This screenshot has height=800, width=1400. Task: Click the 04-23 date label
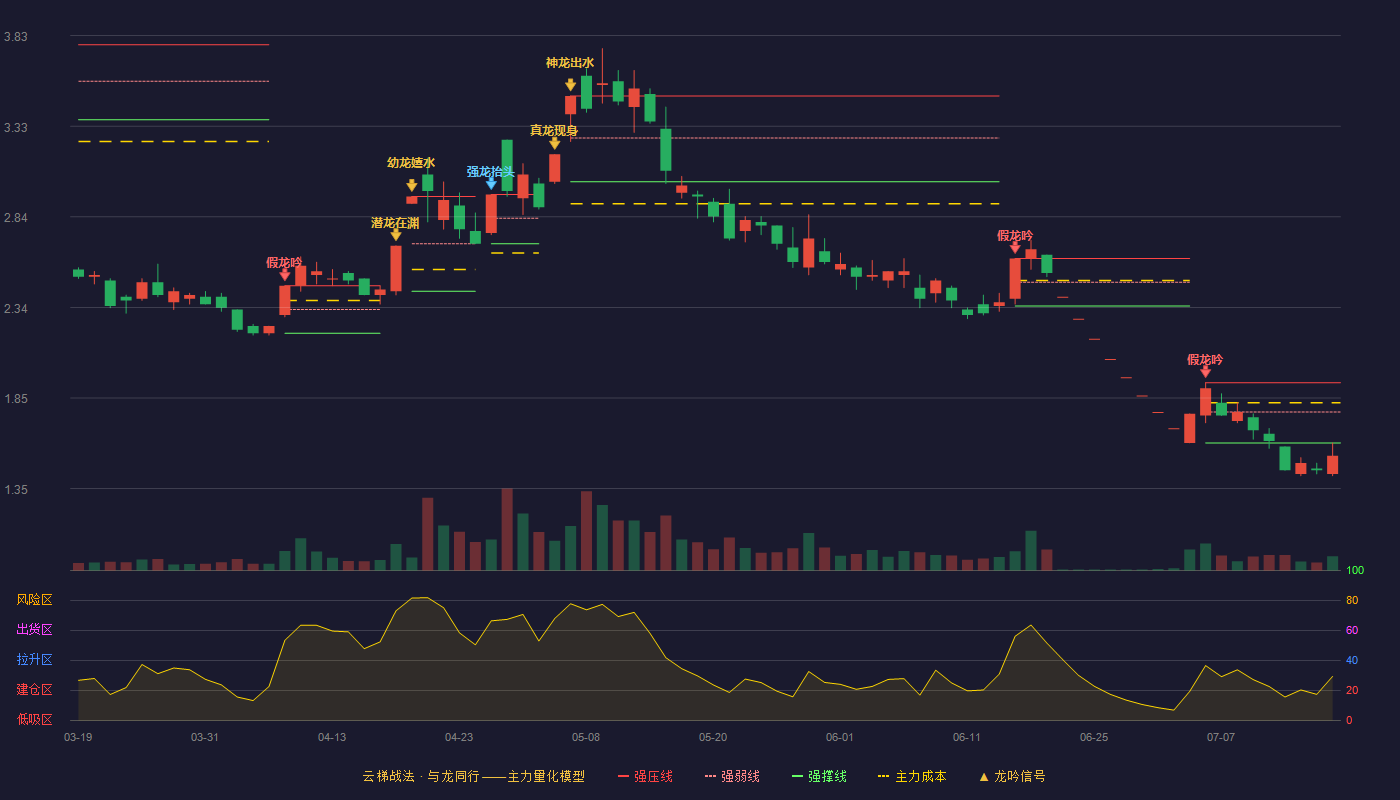459,737
